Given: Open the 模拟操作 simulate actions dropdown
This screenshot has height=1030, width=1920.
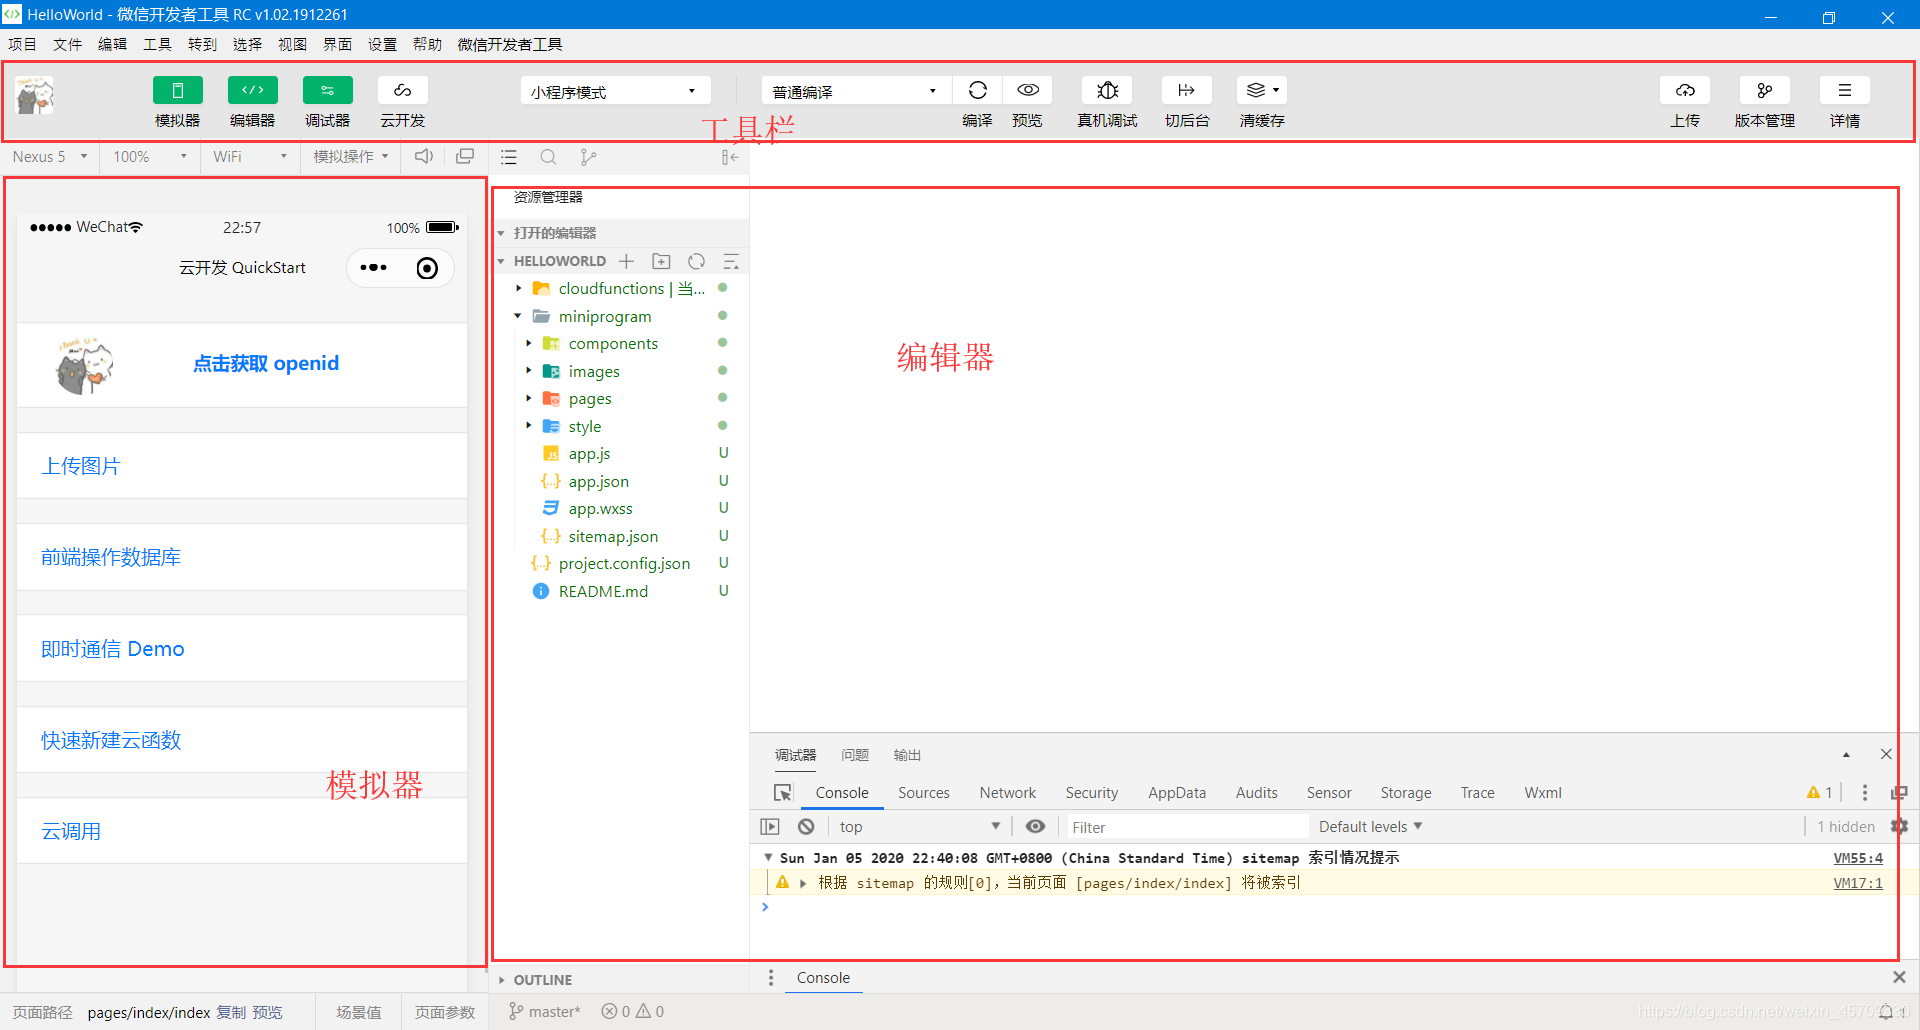Looking at the screenshot, I should tap(350, 157).
